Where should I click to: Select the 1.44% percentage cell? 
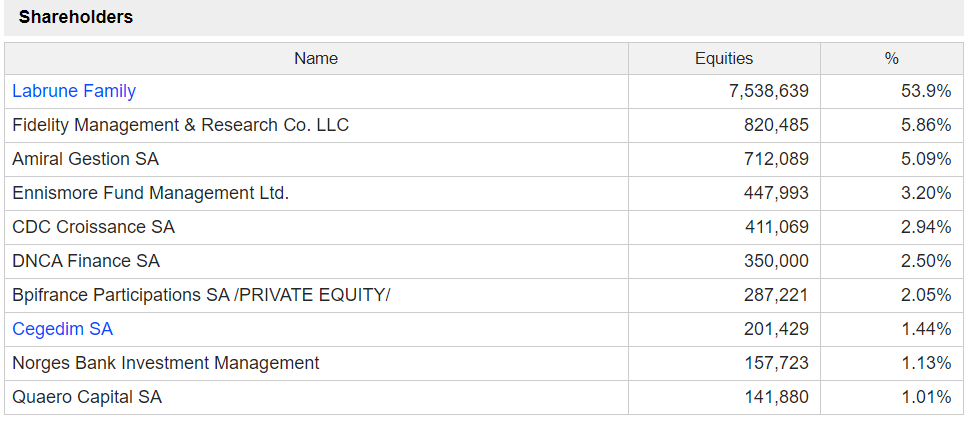tap(925, 329)
